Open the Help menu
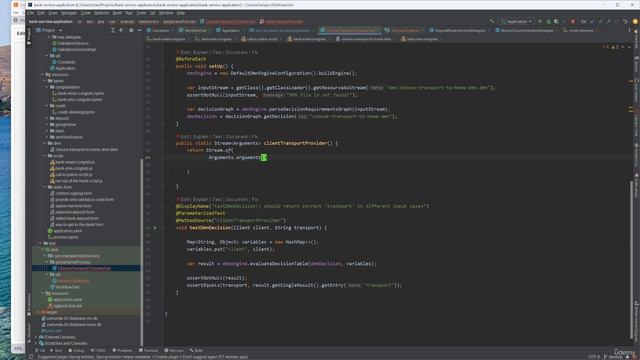Image resolution: width=640 pixels, height=360 pixels. click(181, 13)
